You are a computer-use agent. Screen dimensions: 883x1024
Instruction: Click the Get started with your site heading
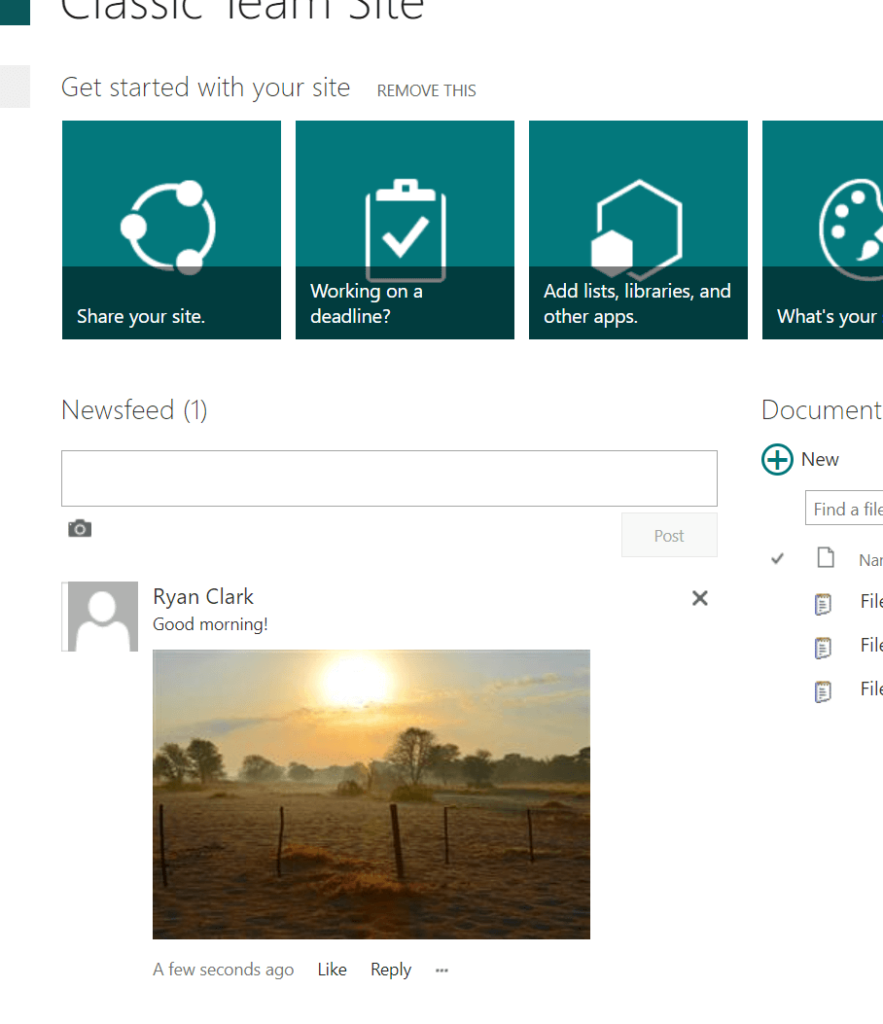click(x=206, y=88)
